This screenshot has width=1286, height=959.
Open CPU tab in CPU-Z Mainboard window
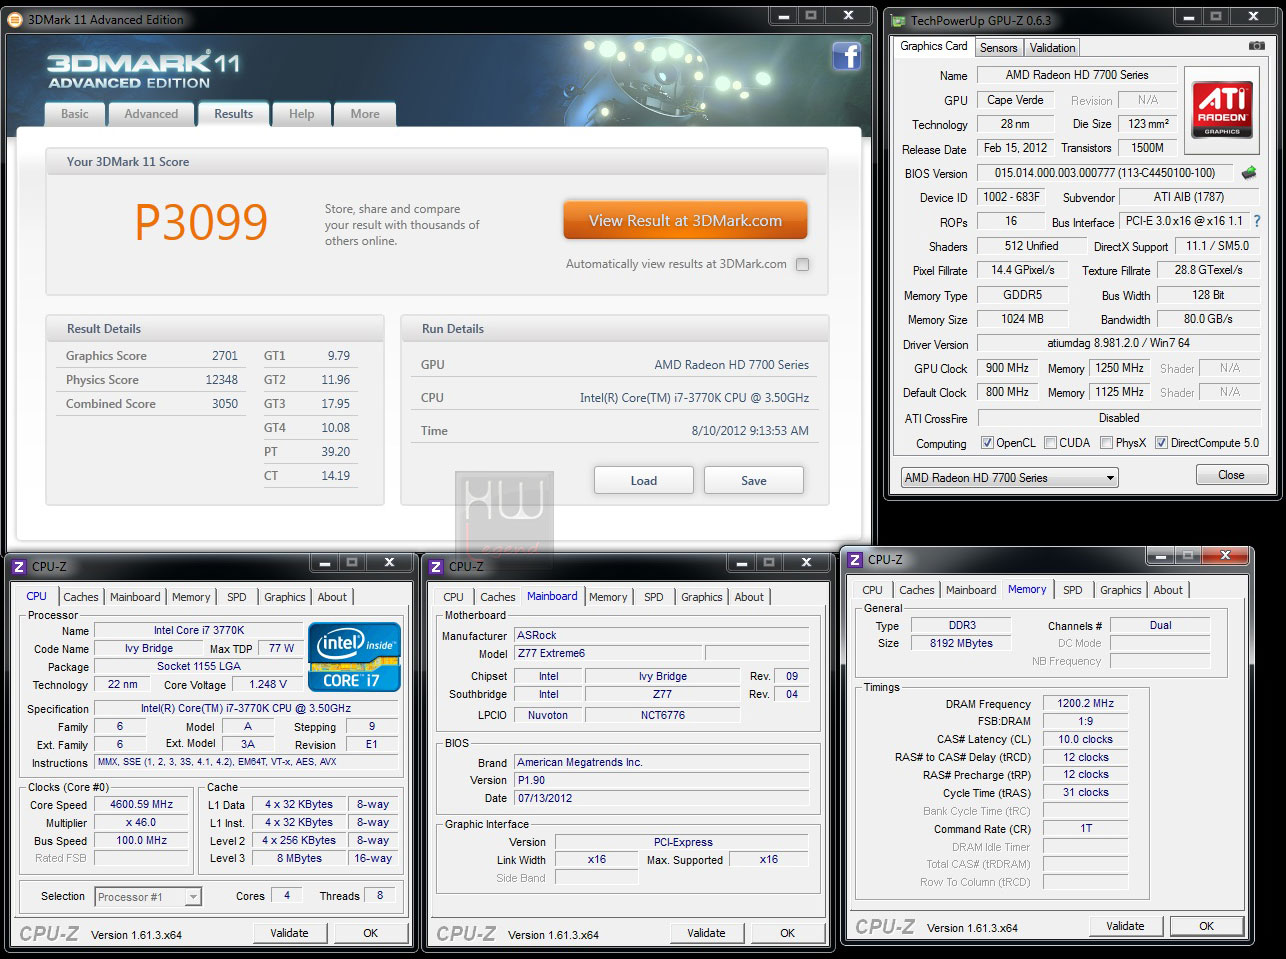(454, 597)
